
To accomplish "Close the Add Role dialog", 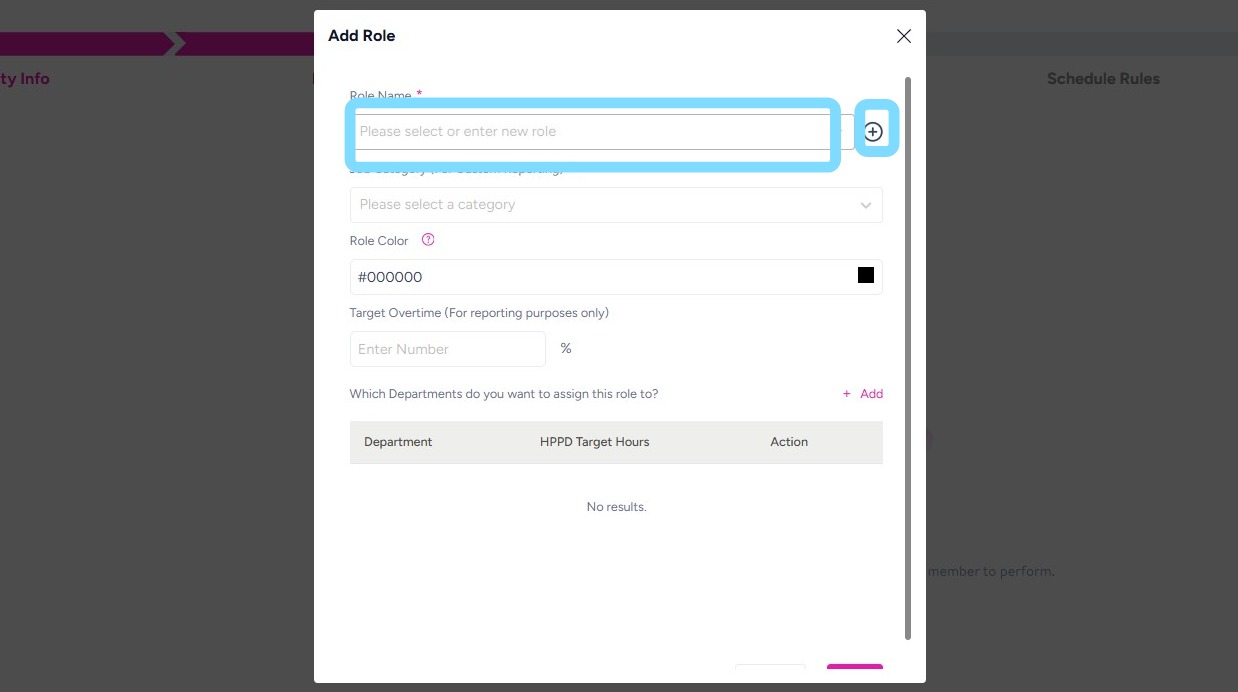I will tap(903, 36).
